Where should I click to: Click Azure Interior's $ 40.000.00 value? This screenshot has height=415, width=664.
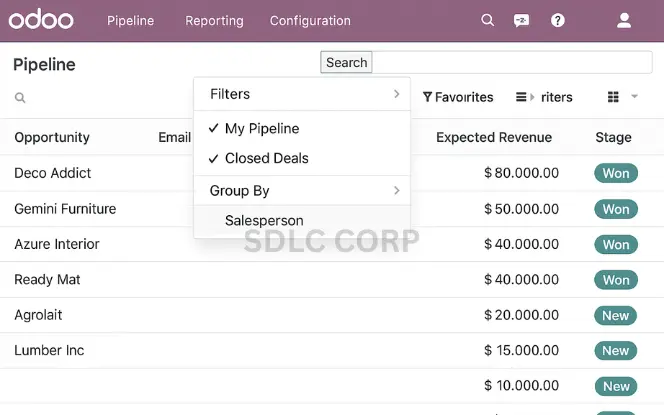tap(521, 244)
